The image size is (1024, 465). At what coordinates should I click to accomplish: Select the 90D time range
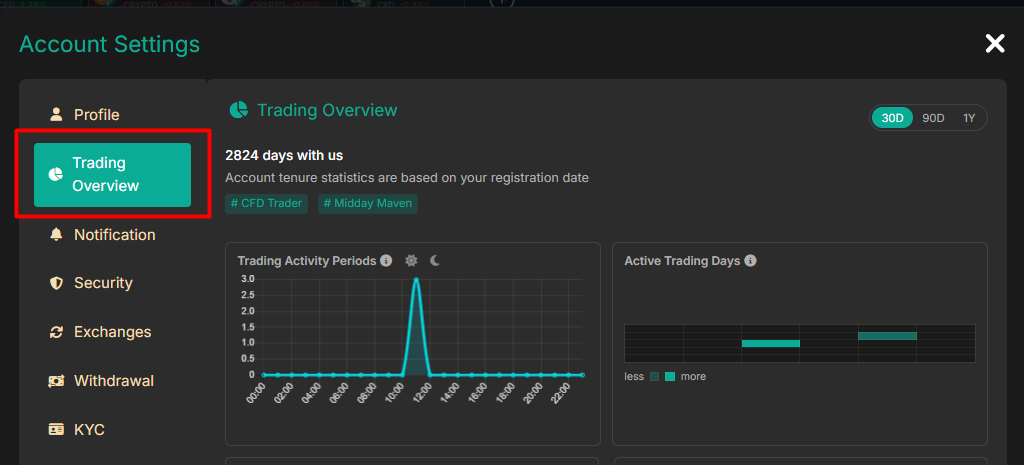tap(933, 118)
